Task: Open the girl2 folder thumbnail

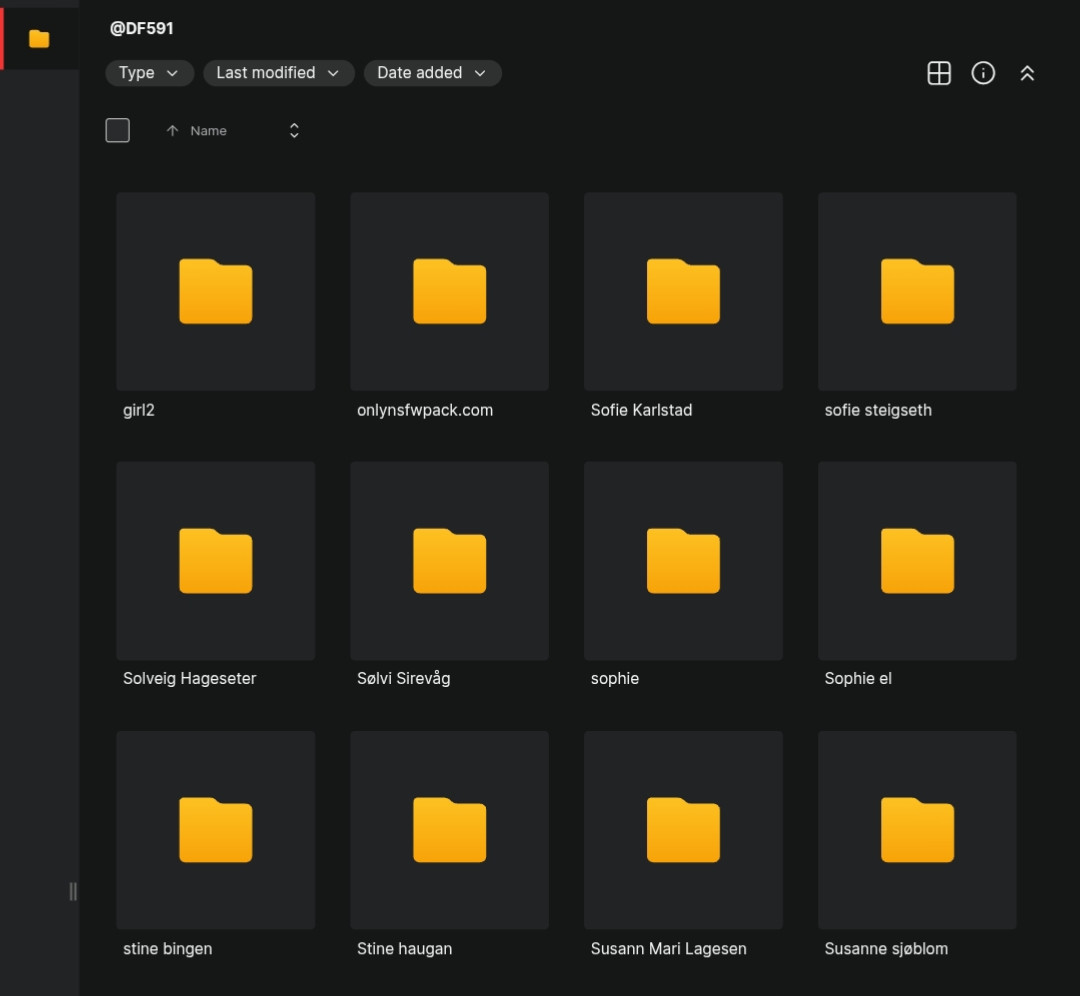Action: click(216, 291)
